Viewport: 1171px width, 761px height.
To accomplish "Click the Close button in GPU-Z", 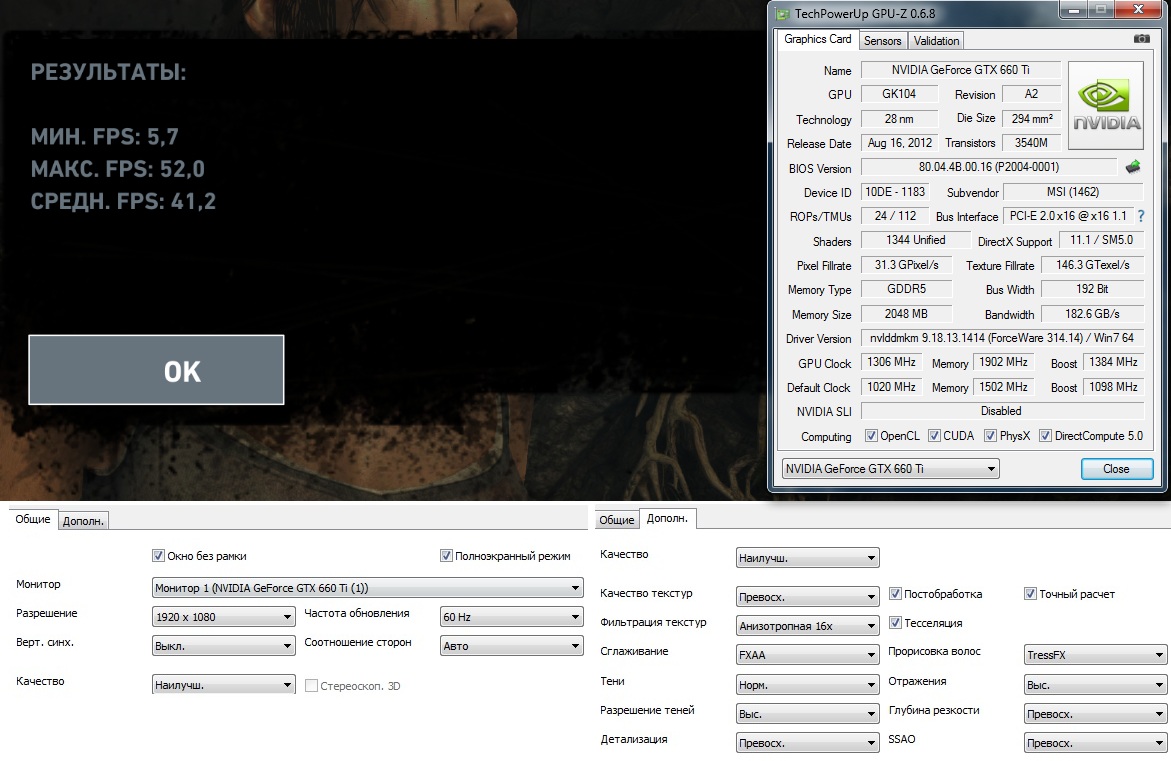I will [x=1116, y=468].
